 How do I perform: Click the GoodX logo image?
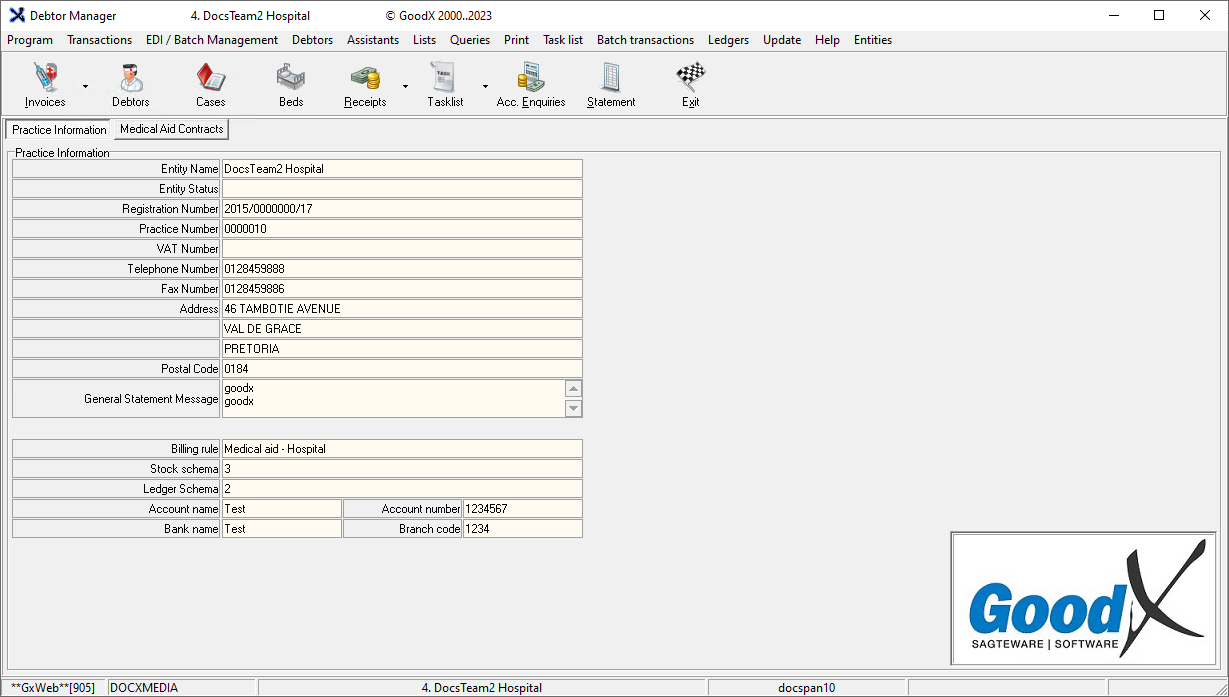(1084, 598)
